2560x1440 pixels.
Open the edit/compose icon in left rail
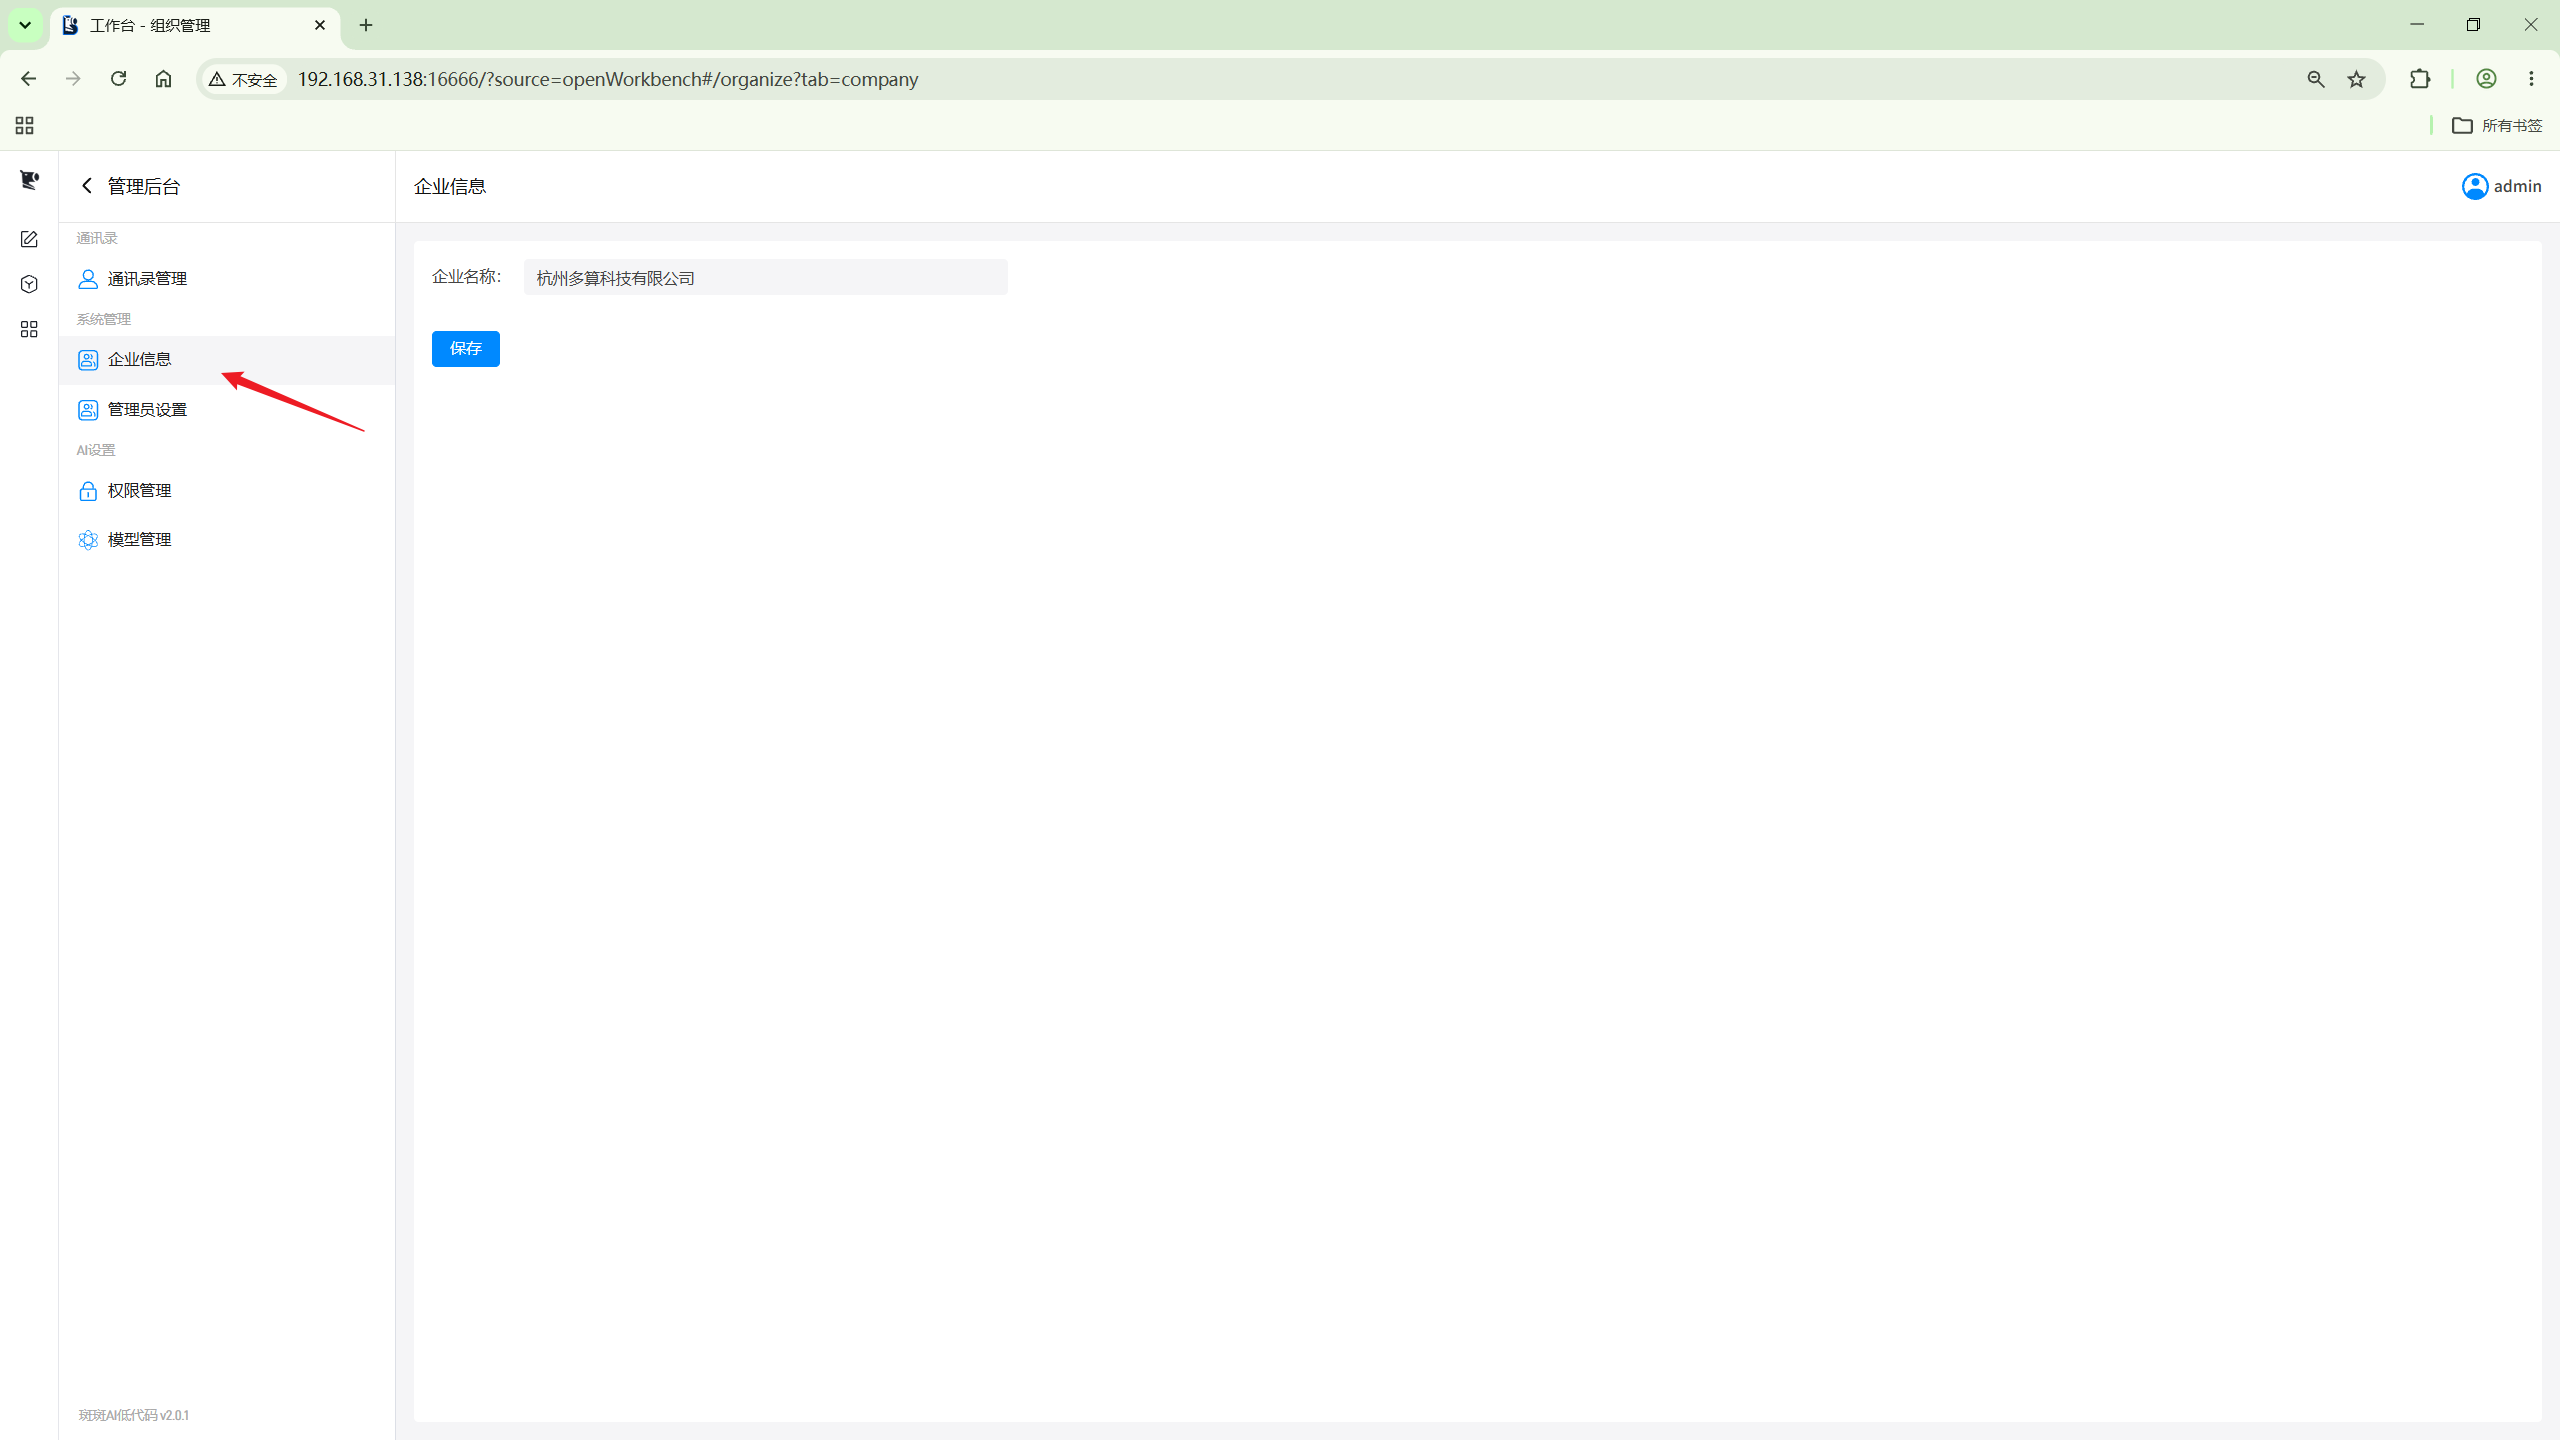tap(29, 239)
